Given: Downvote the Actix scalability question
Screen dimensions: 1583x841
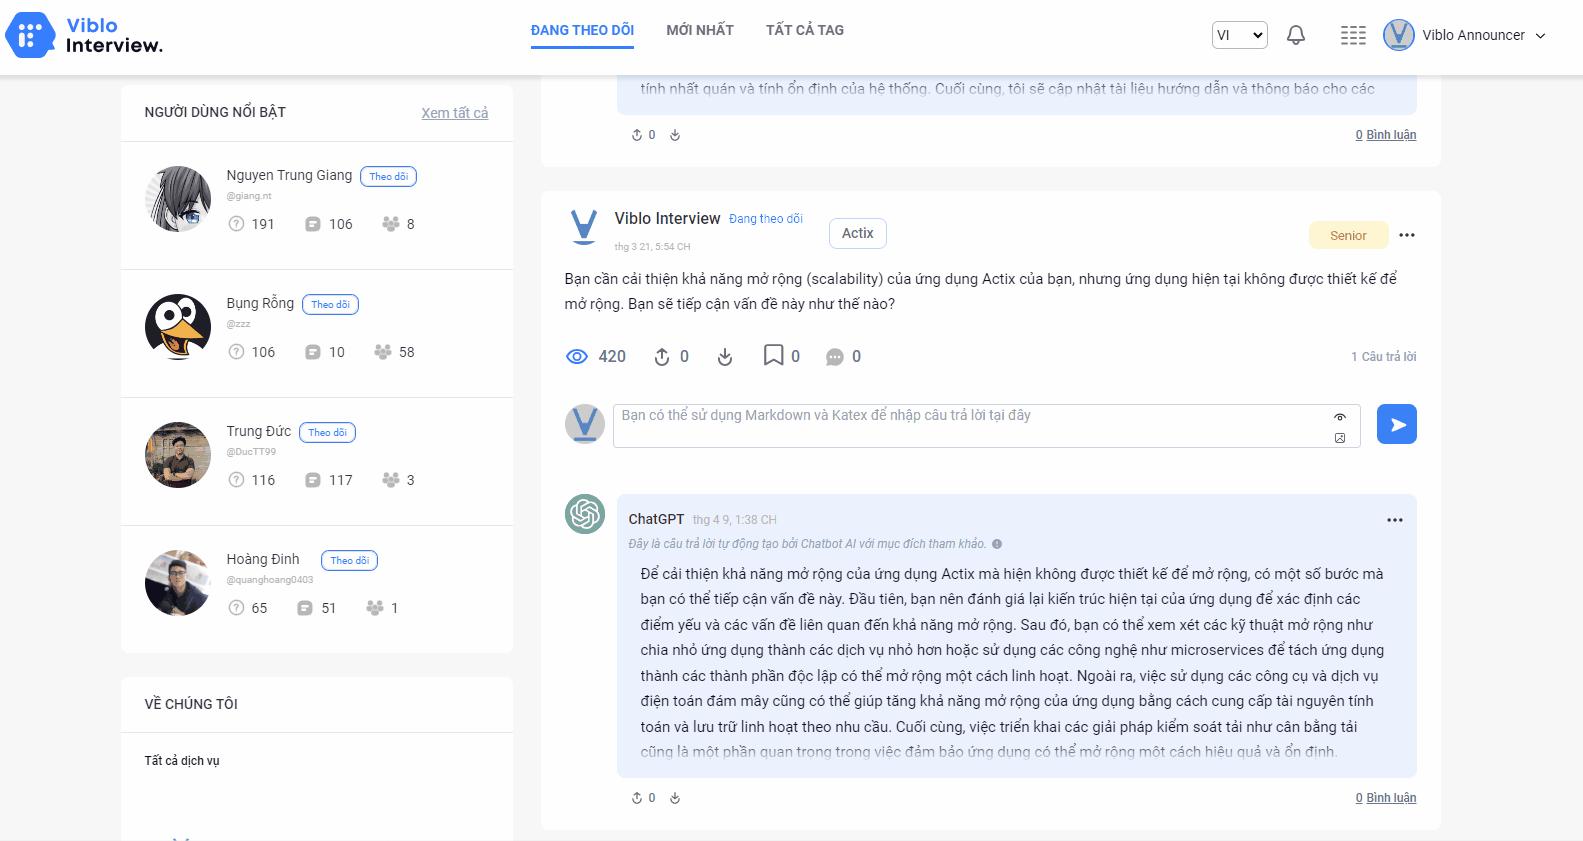Looking at the screenshot, I should [x=725, y=356].
